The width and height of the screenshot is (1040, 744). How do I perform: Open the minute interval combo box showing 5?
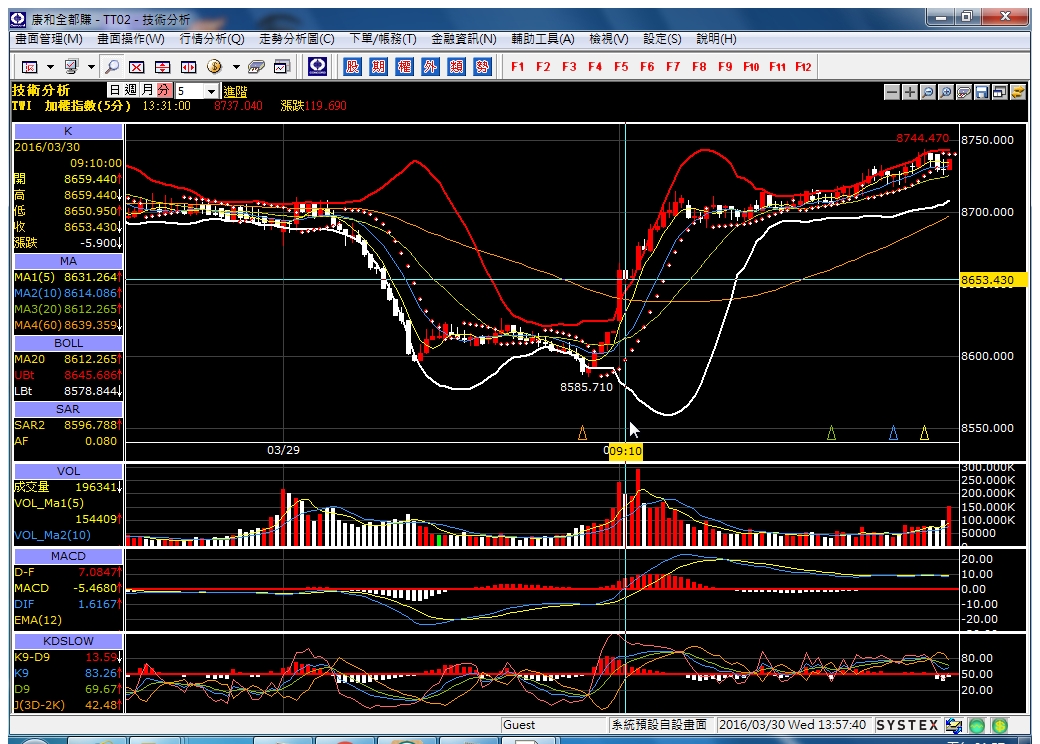tap(197, 91)
